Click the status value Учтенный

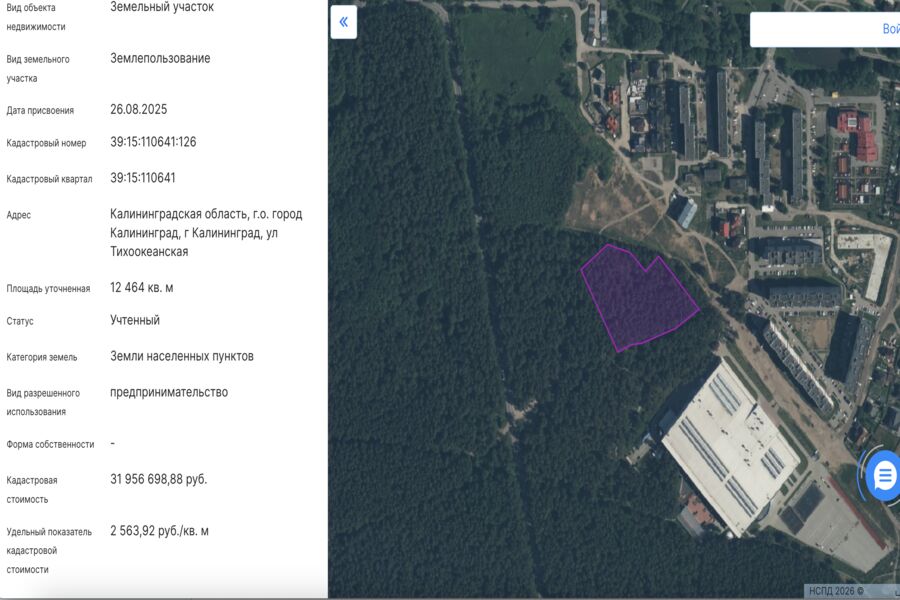point(135,320)
